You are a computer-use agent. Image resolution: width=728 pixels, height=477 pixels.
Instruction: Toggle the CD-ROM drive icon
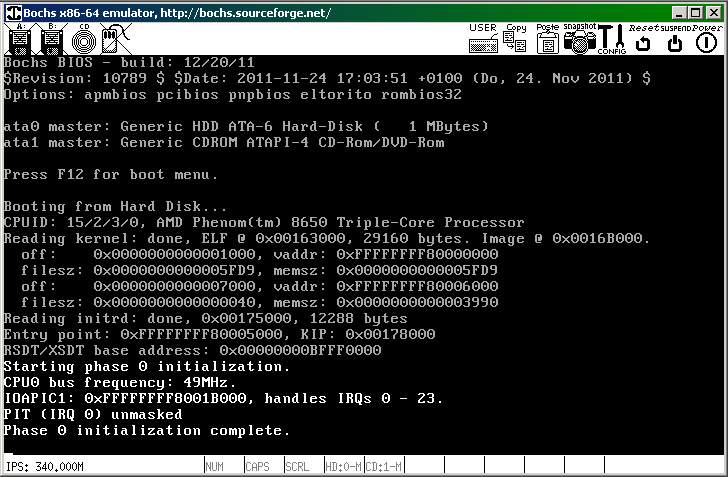click(x=84, y=39)
